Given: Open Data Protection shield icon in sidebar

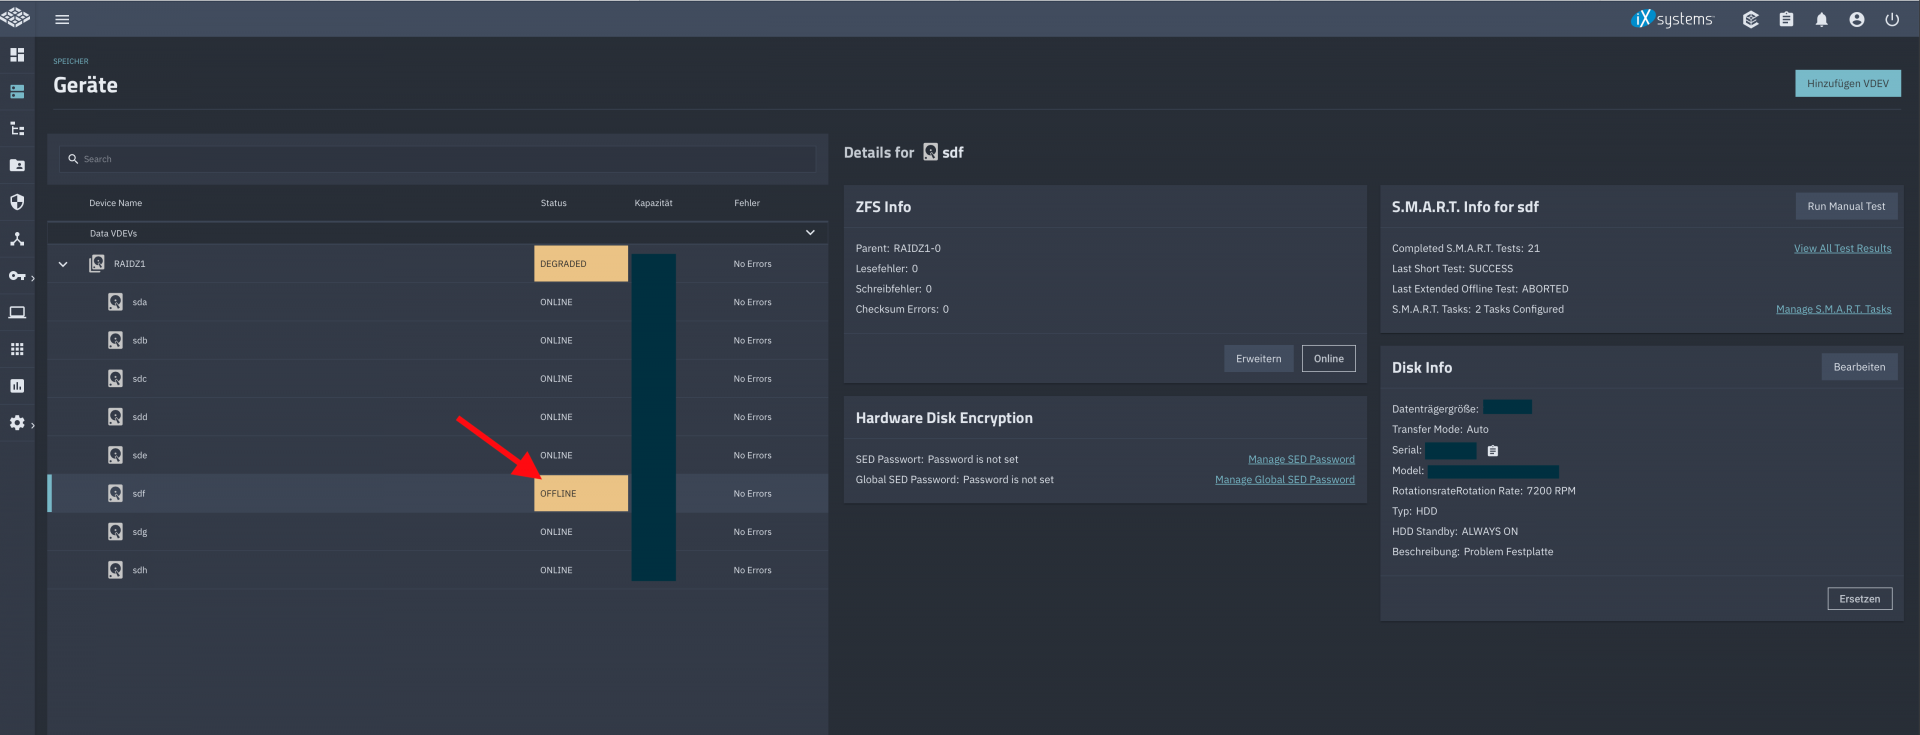Looking at the screenshot, I should tap(17, 202).
